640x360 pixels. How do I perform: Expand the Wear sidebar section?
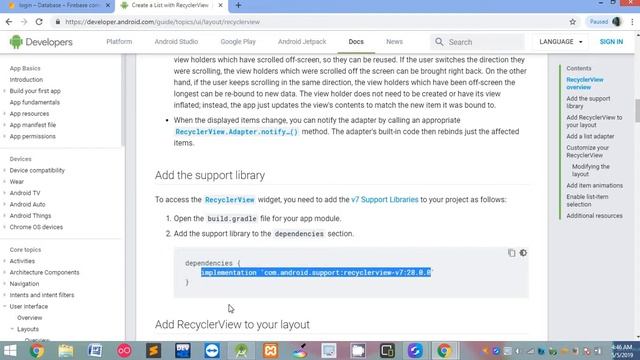click(4, 182)
